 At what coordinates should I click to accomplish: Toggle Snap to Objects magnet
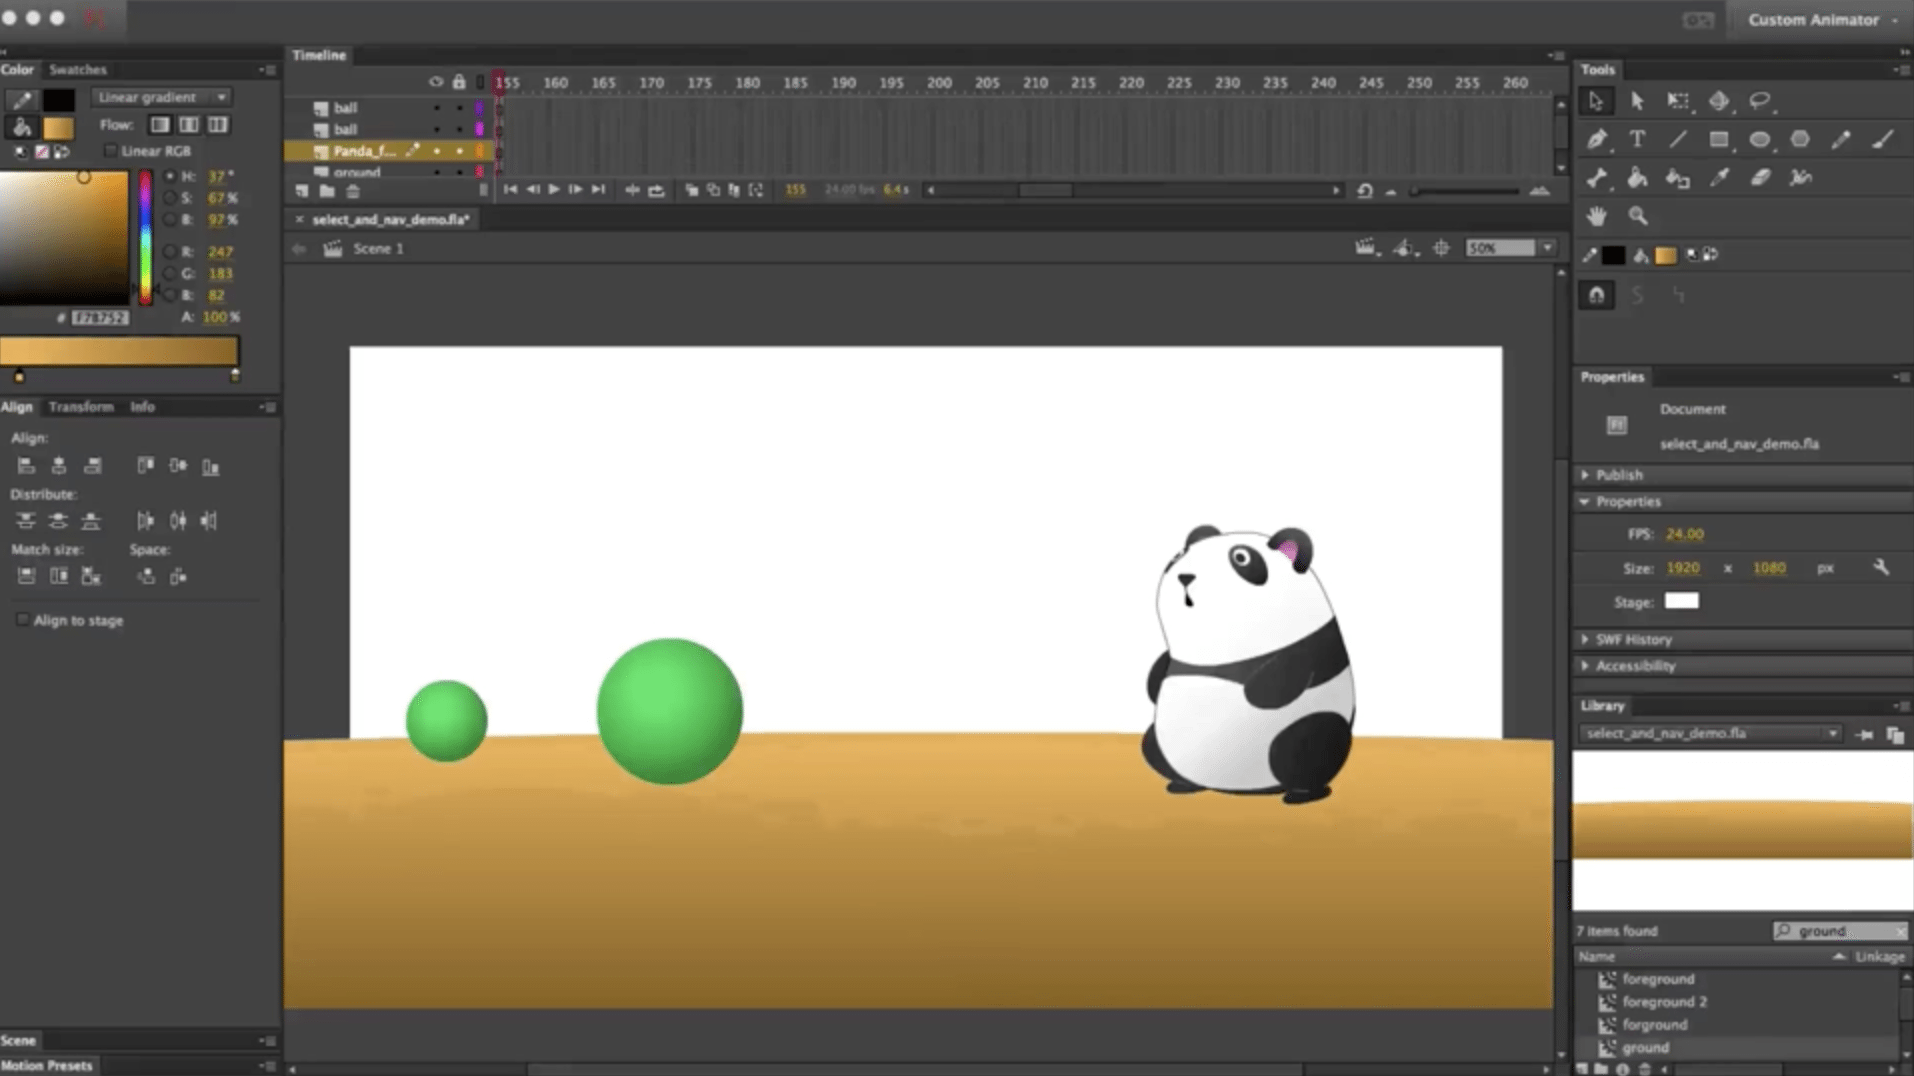1597,295
